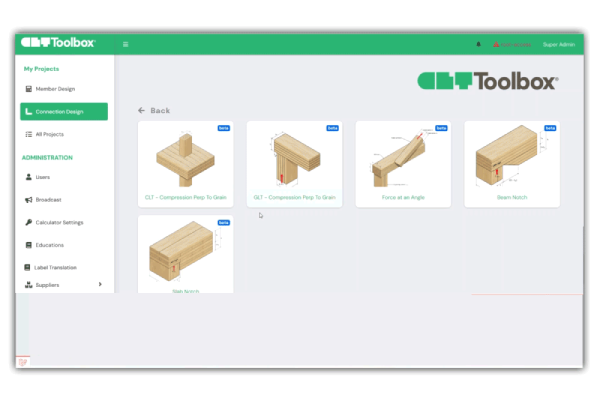The height and width of the screenshot is (400, 600).
Task: Select Connection Design in sidebar
Action: (65, 111)
